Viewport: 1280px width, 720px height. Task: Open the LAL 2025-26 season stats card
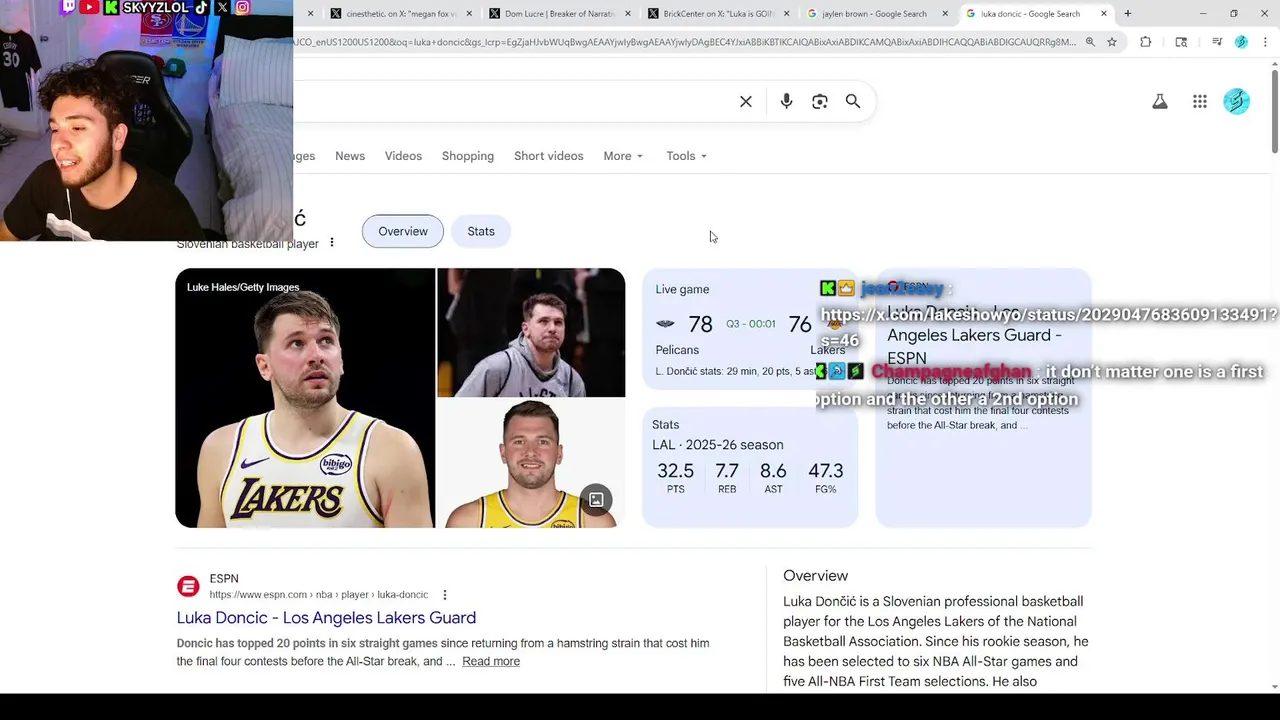(750, 466)
